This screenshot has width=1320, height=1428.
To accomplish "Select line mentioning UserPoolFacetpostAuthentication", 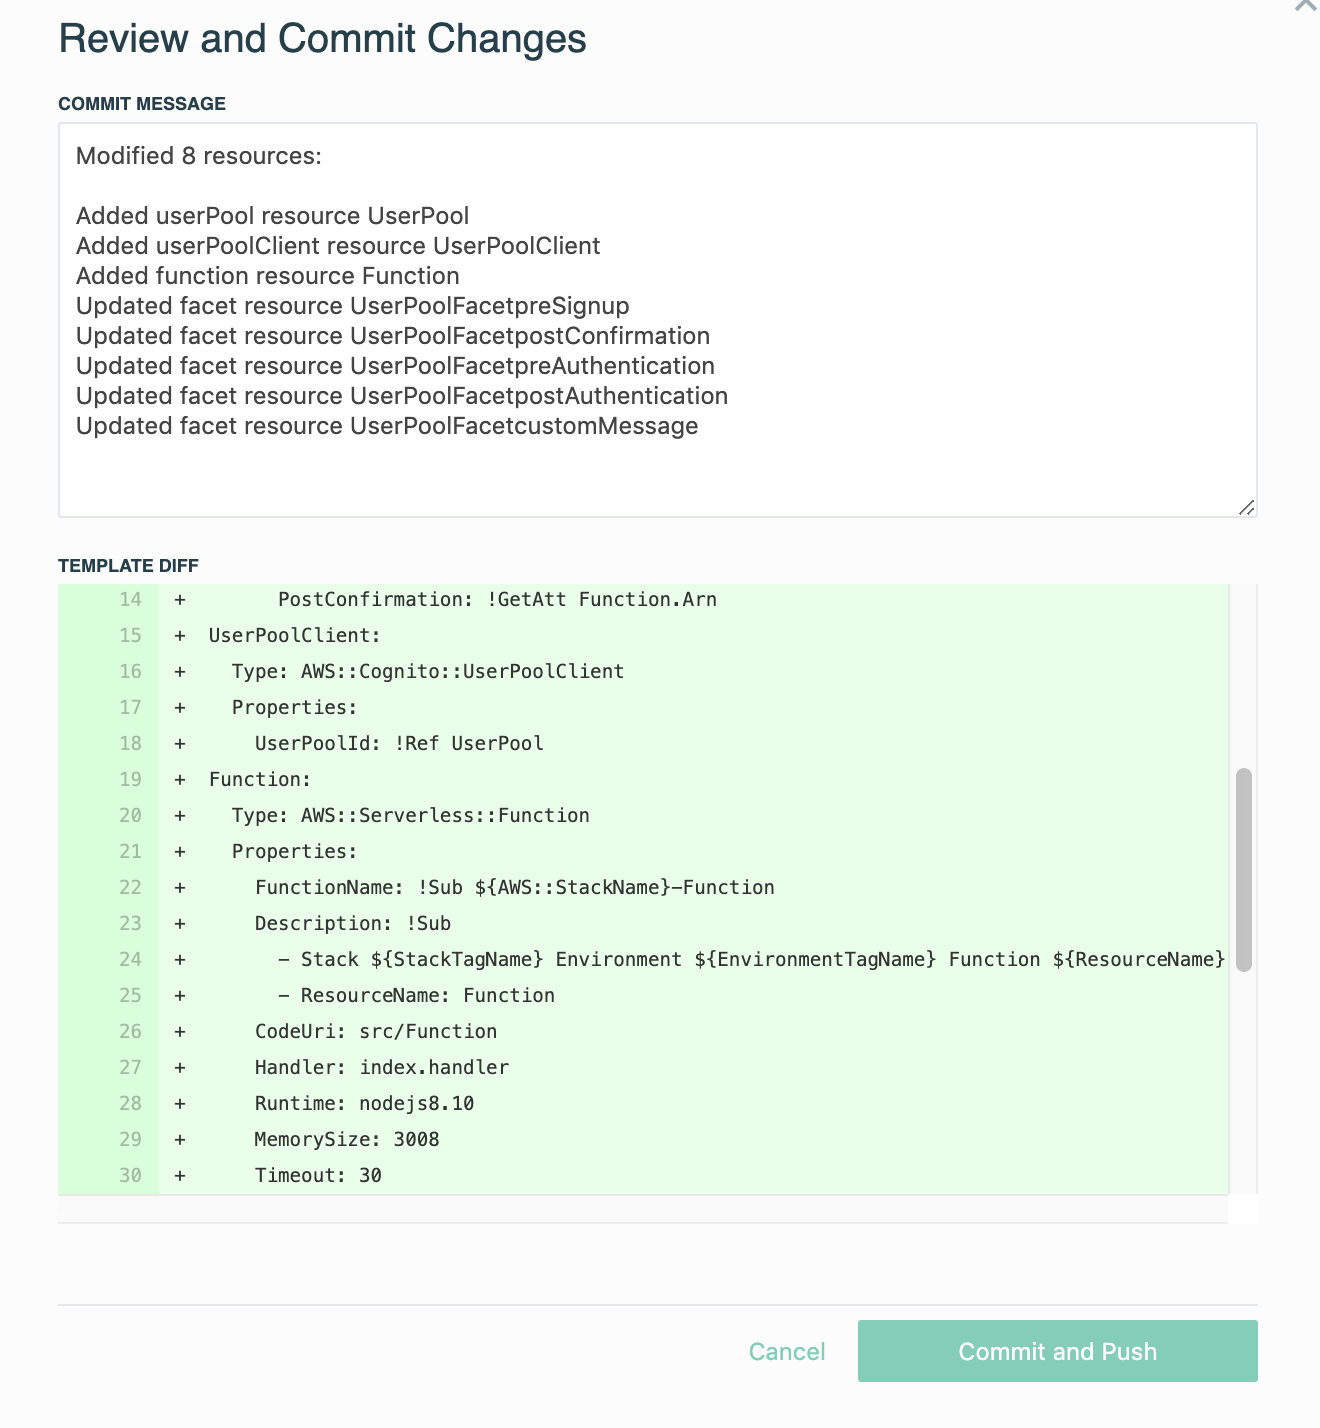I will 402,396.
